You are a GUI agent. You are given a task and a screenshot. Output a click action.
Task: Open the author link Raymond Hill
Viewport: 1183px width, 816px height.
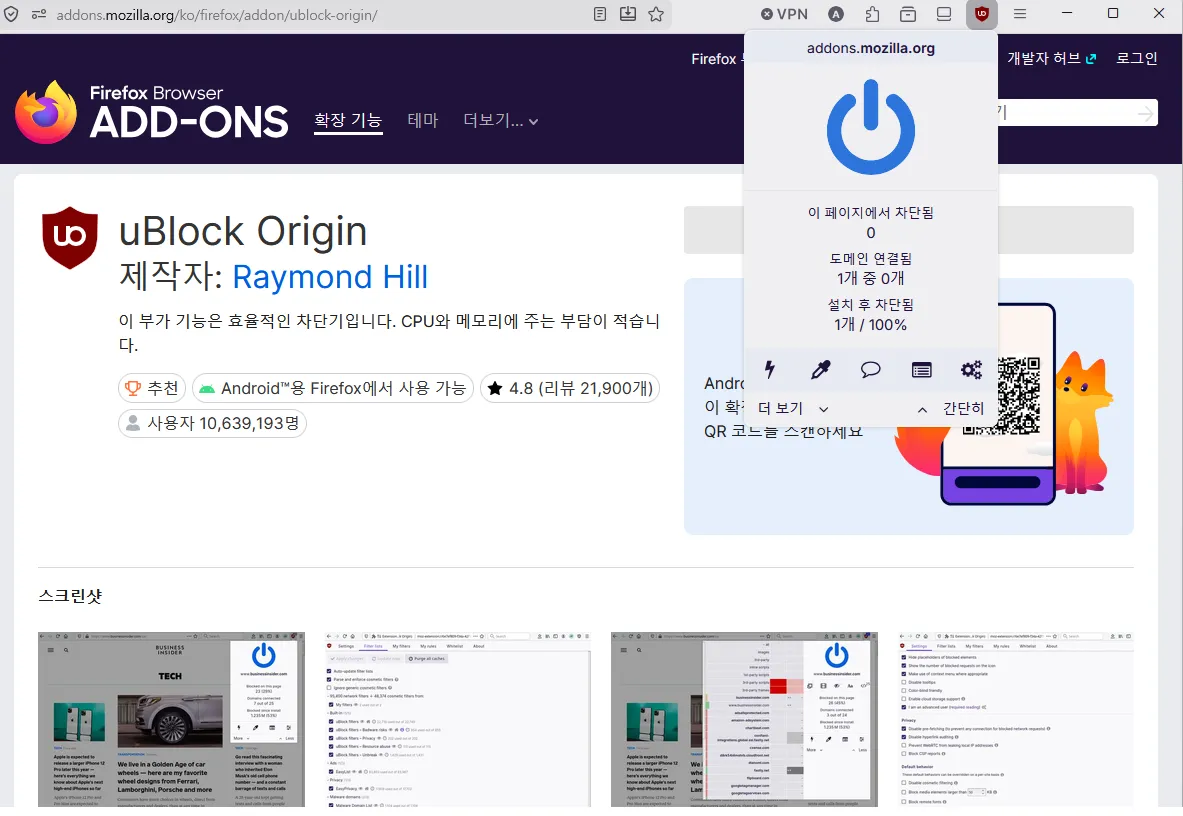pos(330,277)
